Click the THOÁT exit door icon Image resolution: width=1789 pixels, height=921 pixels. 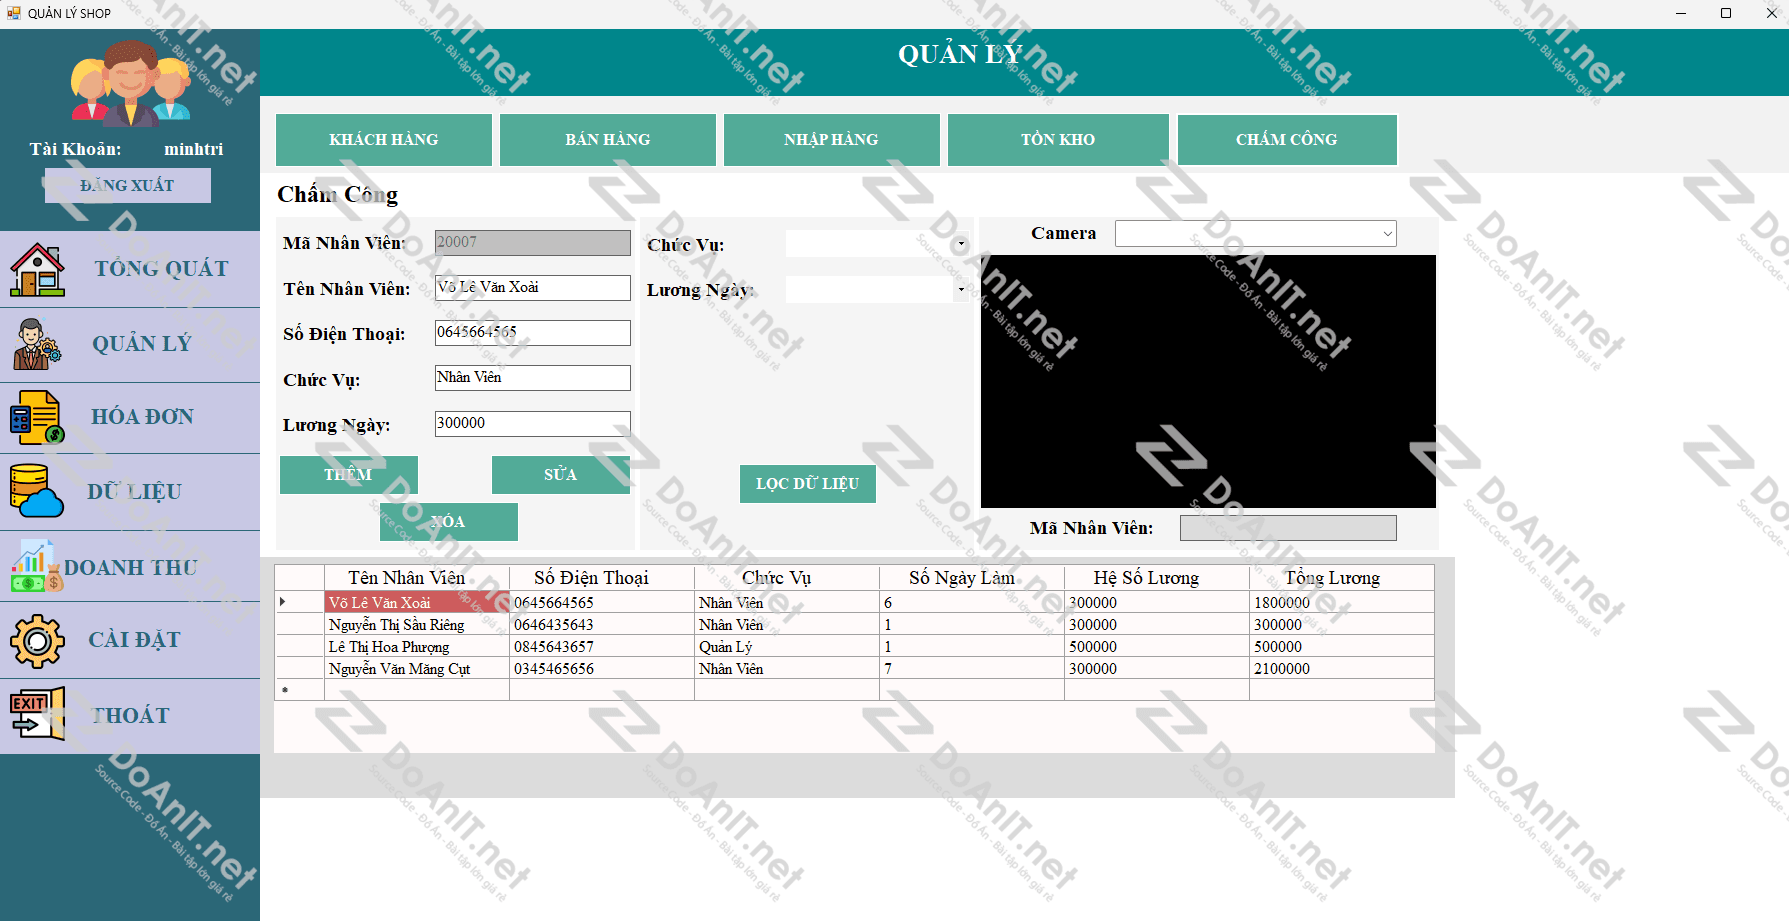37,714
